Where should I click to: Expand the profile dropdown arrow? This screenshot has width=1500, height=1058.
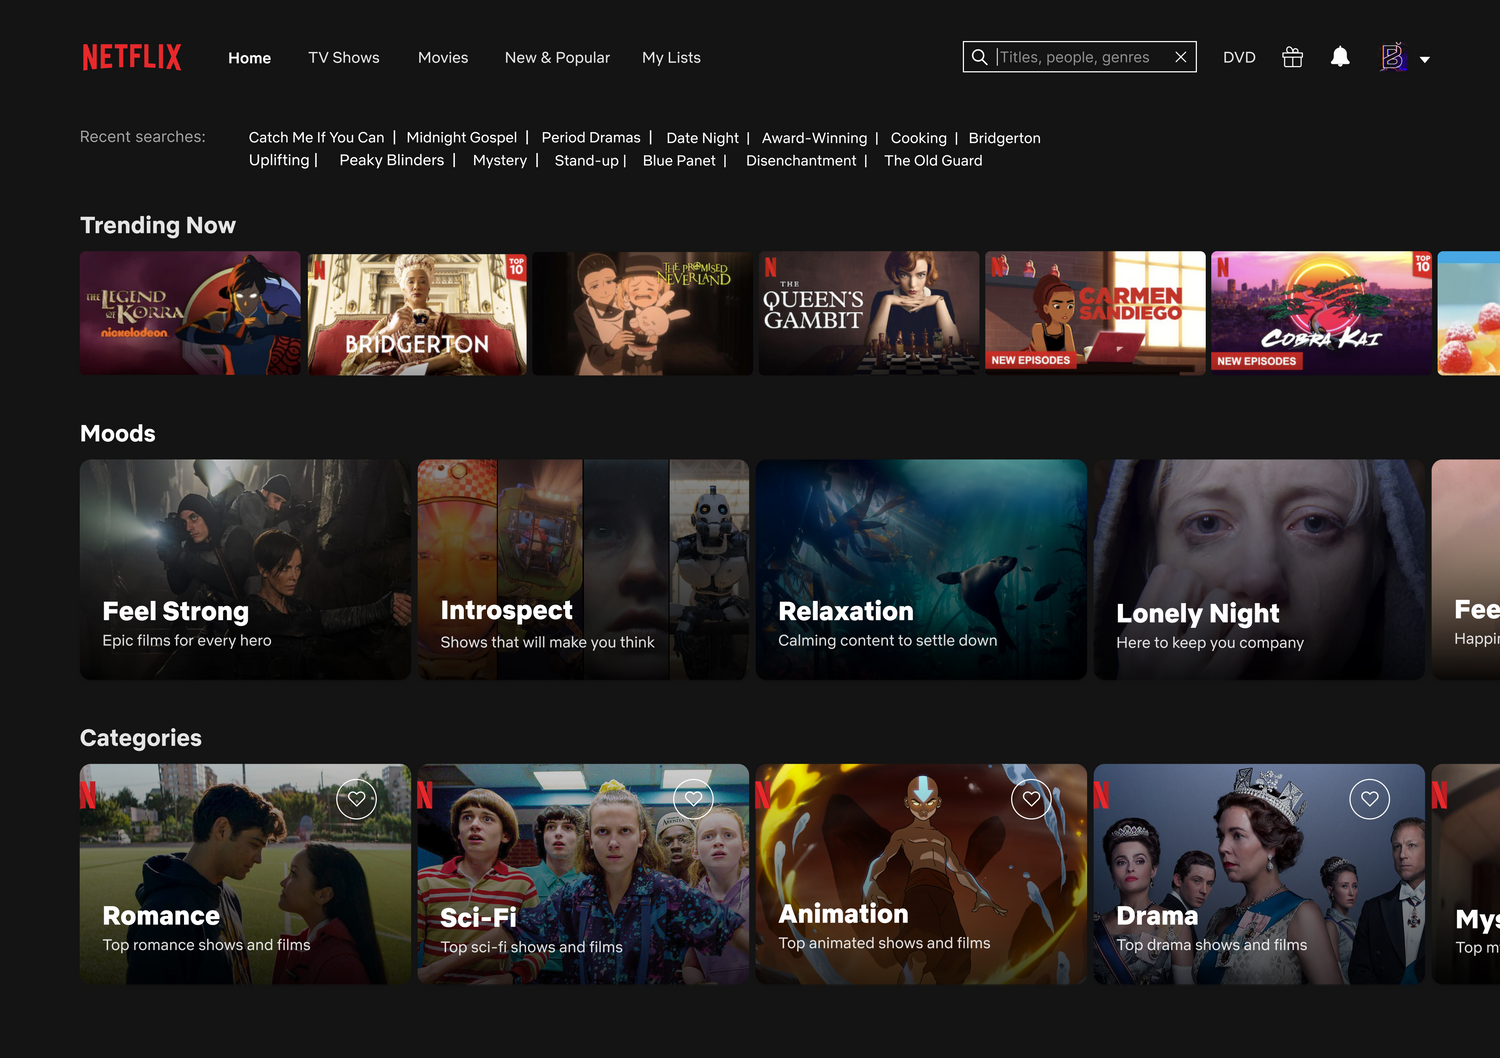(1425, 60)
